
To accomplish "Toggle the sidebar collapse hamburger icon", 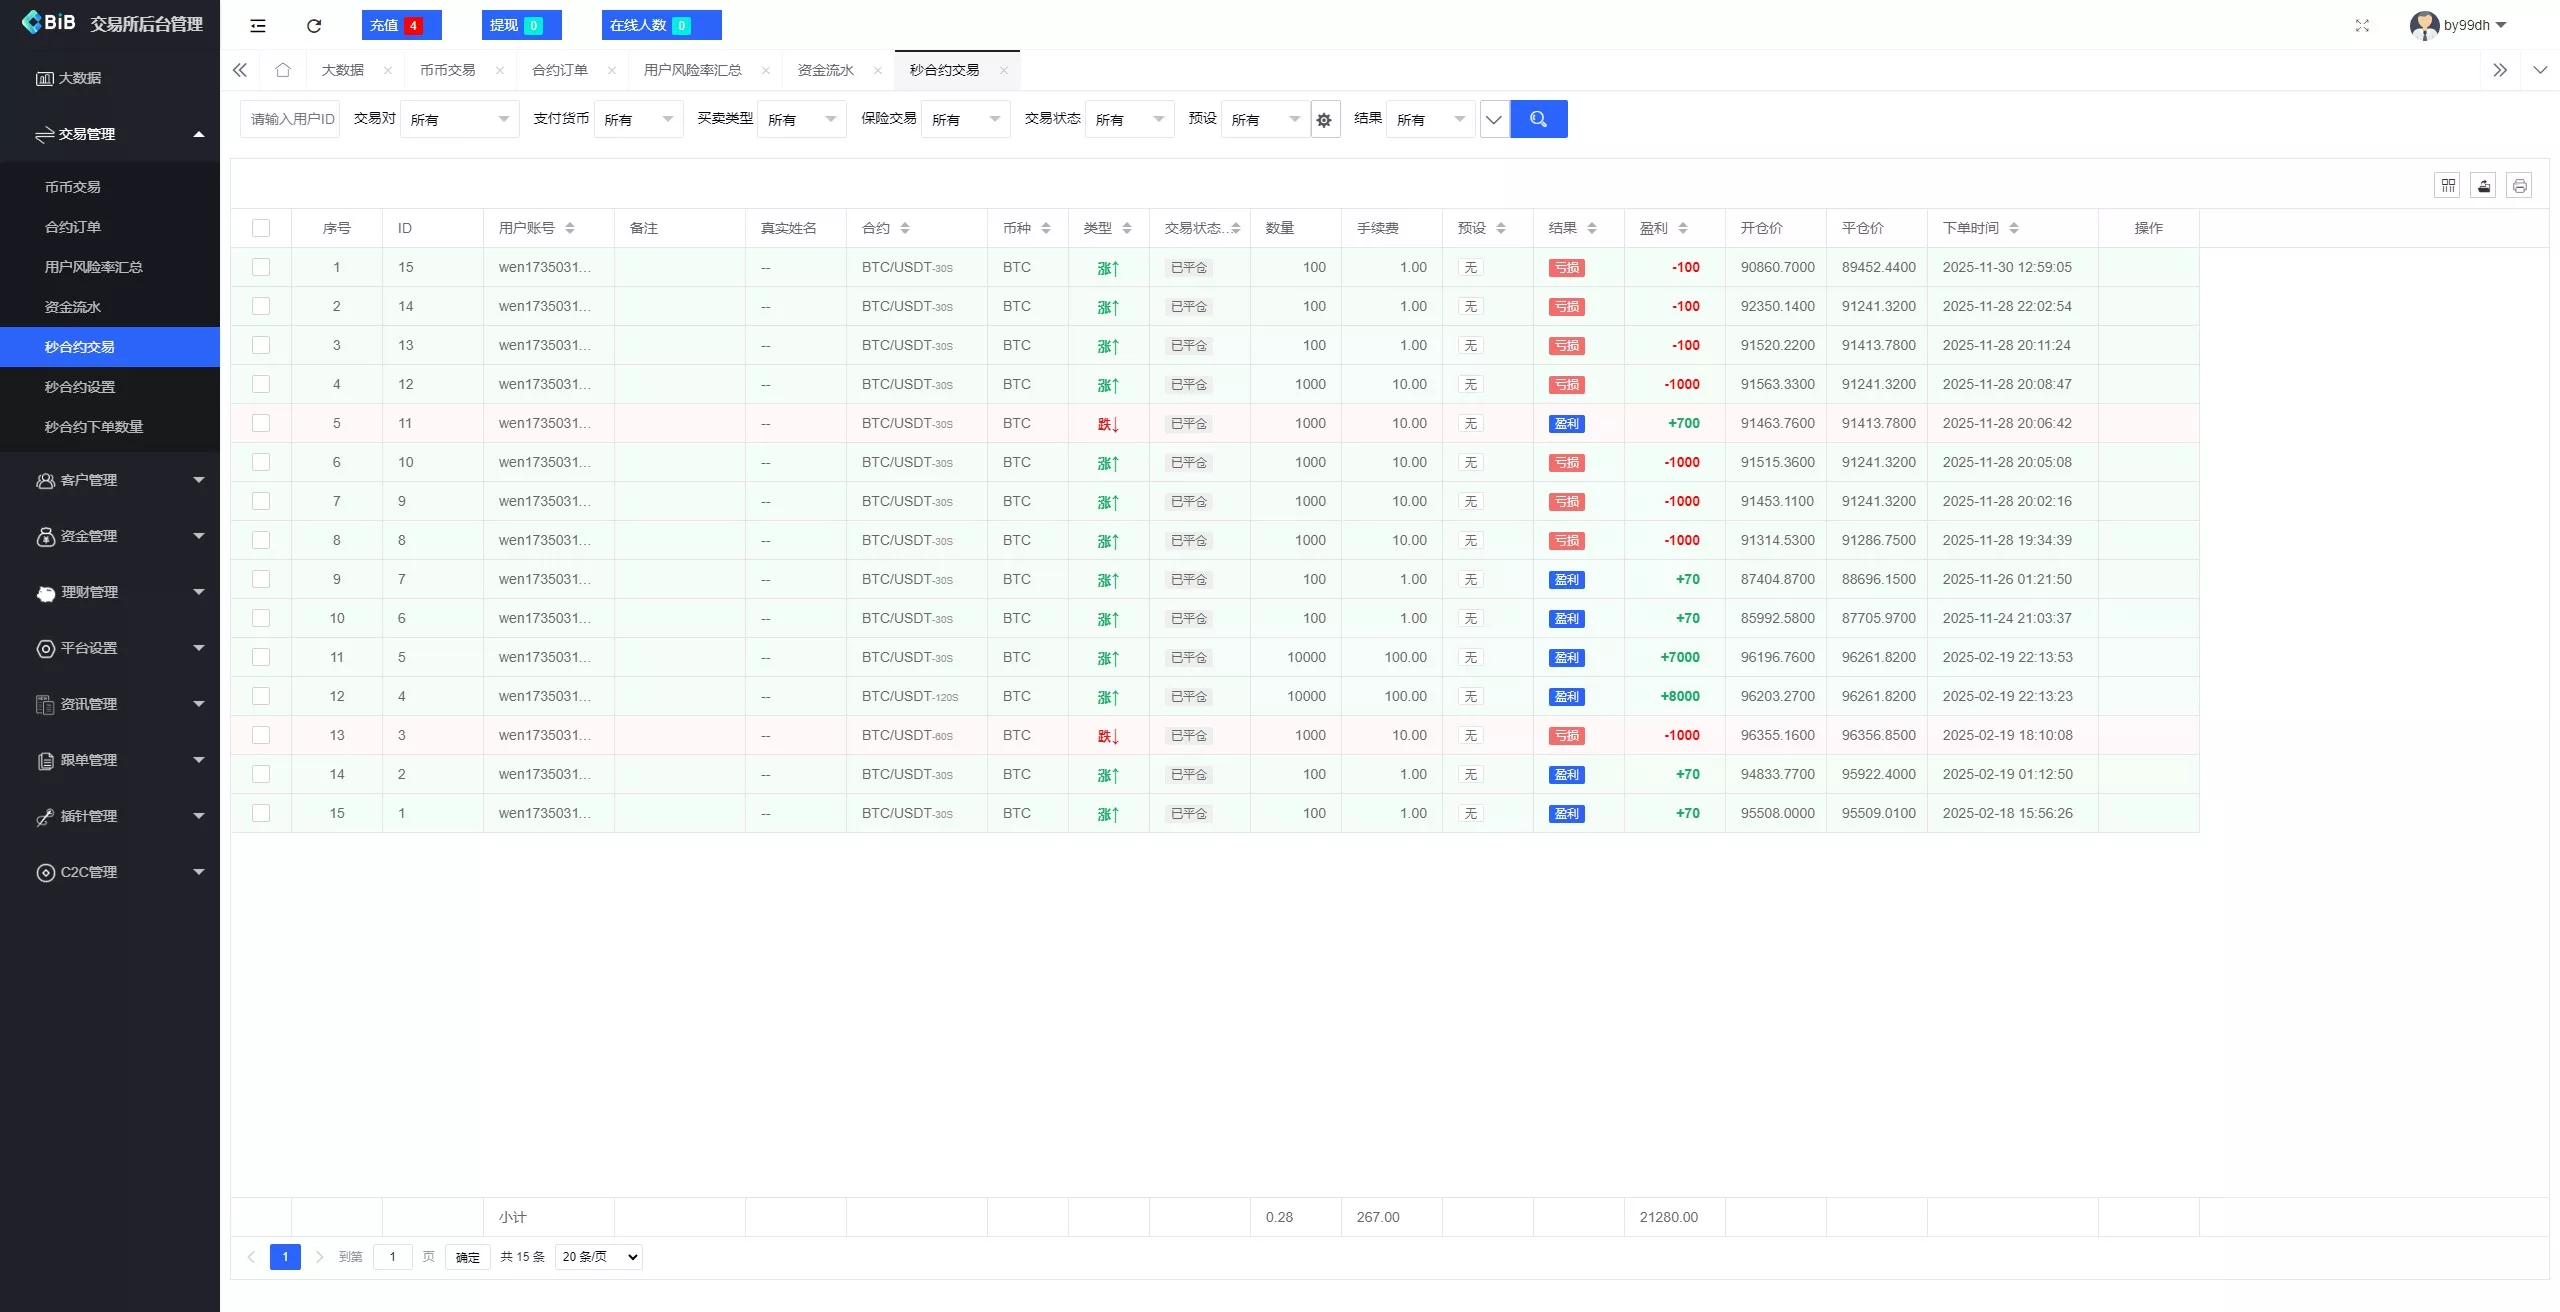I will 258,26.
